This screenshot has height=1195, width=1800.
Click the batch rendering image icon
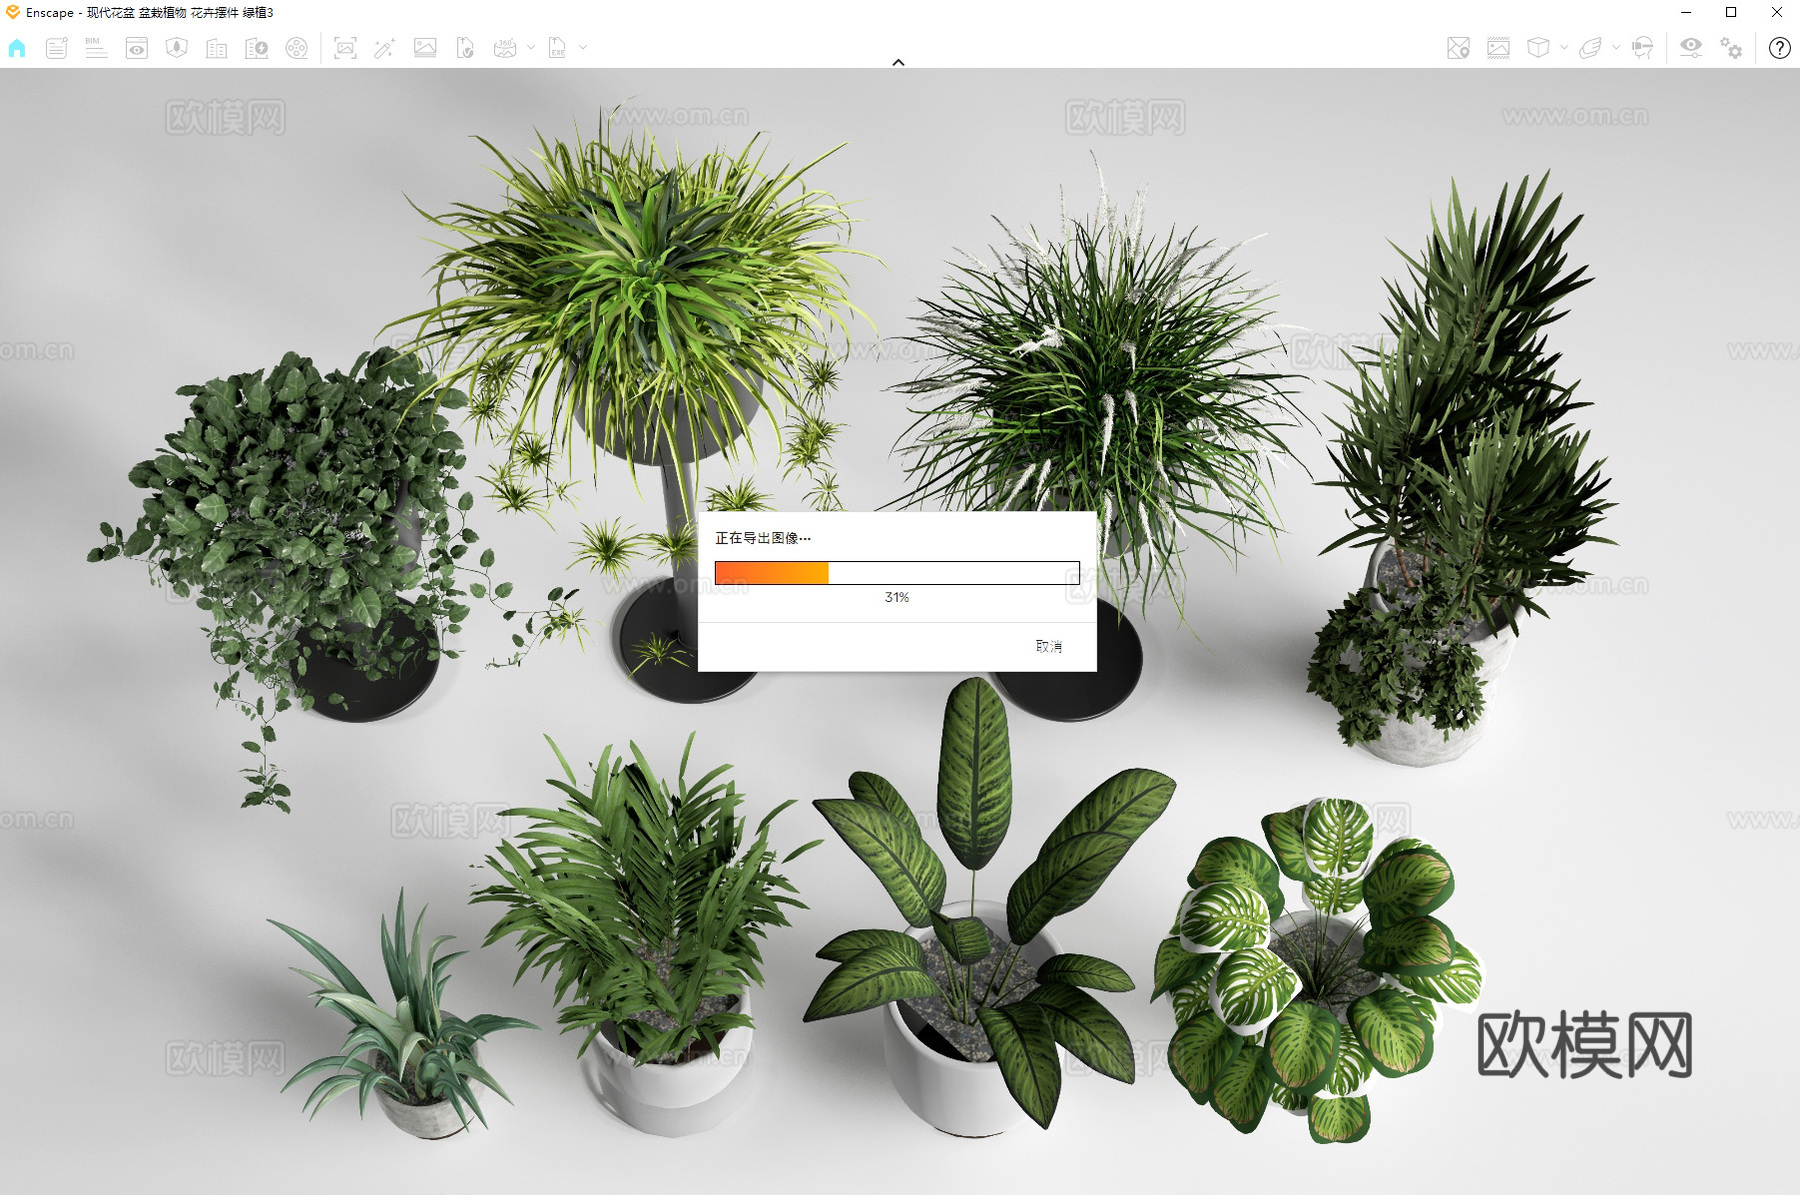425,48
